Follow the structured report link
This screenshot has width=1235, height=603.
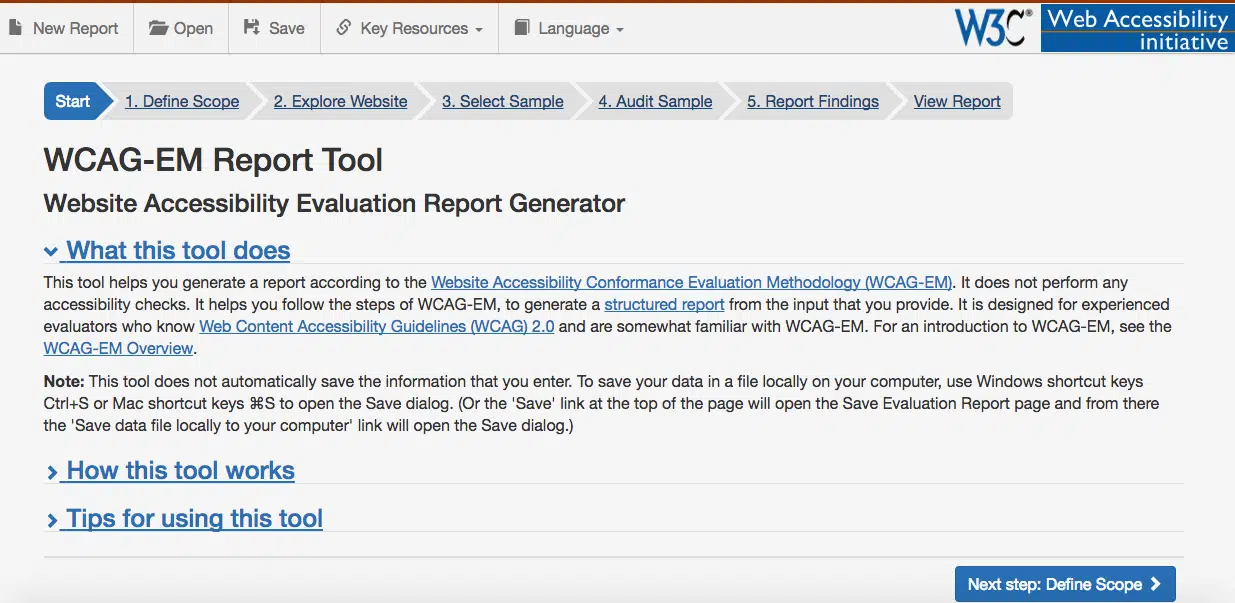664,304
